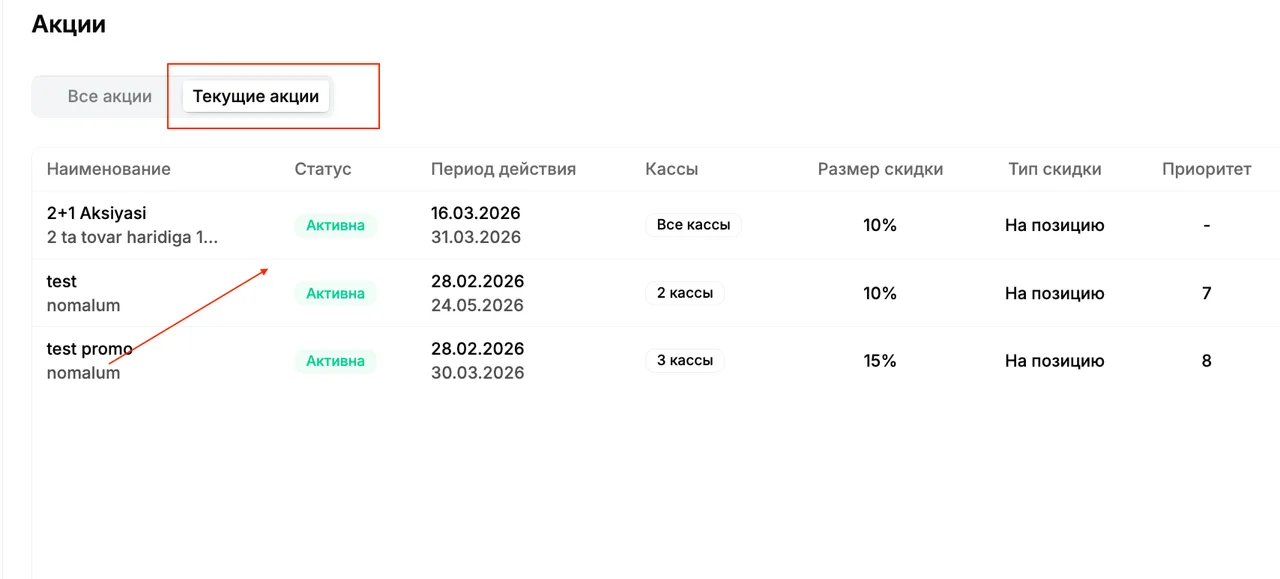Click the "Акции" page heading
This screenshot has width=1280, height=579.
point(69,24)
